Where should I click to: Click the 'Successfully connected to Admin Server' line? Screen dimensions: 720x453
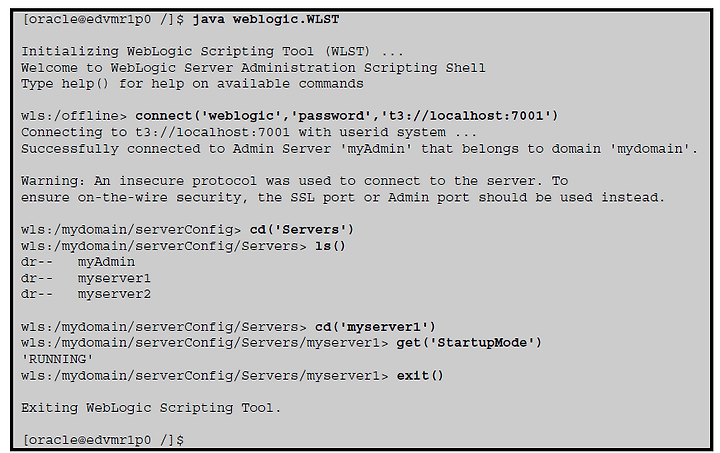click(359, 149)
